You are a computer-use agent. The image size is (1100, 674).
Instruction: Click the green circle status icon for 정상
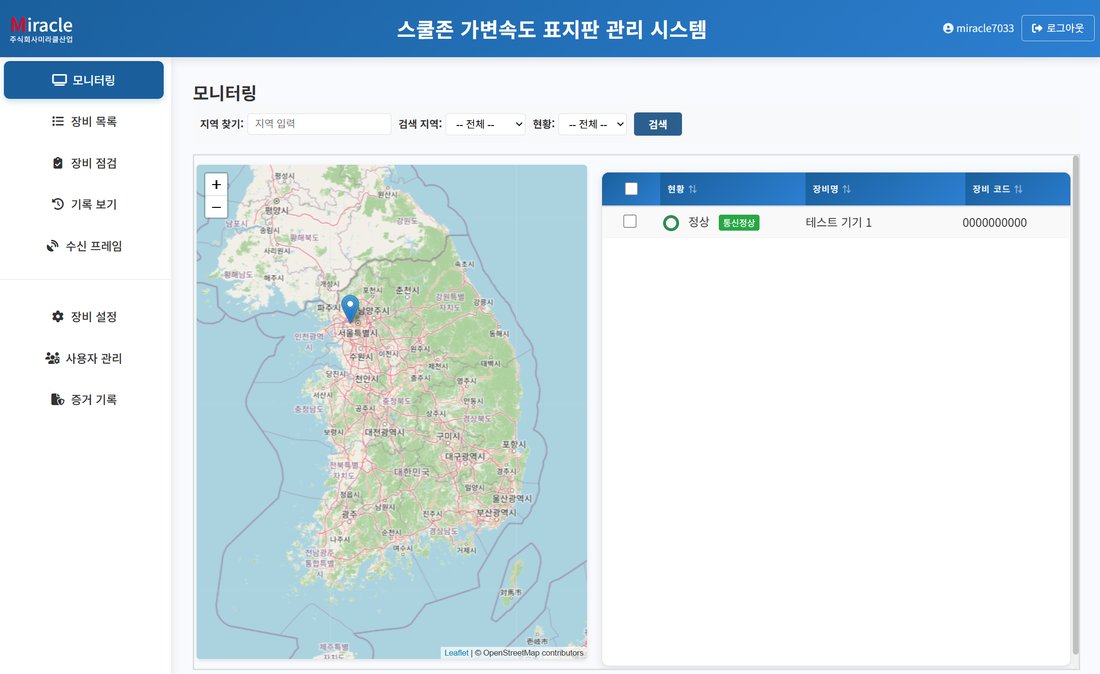point(671,223)
